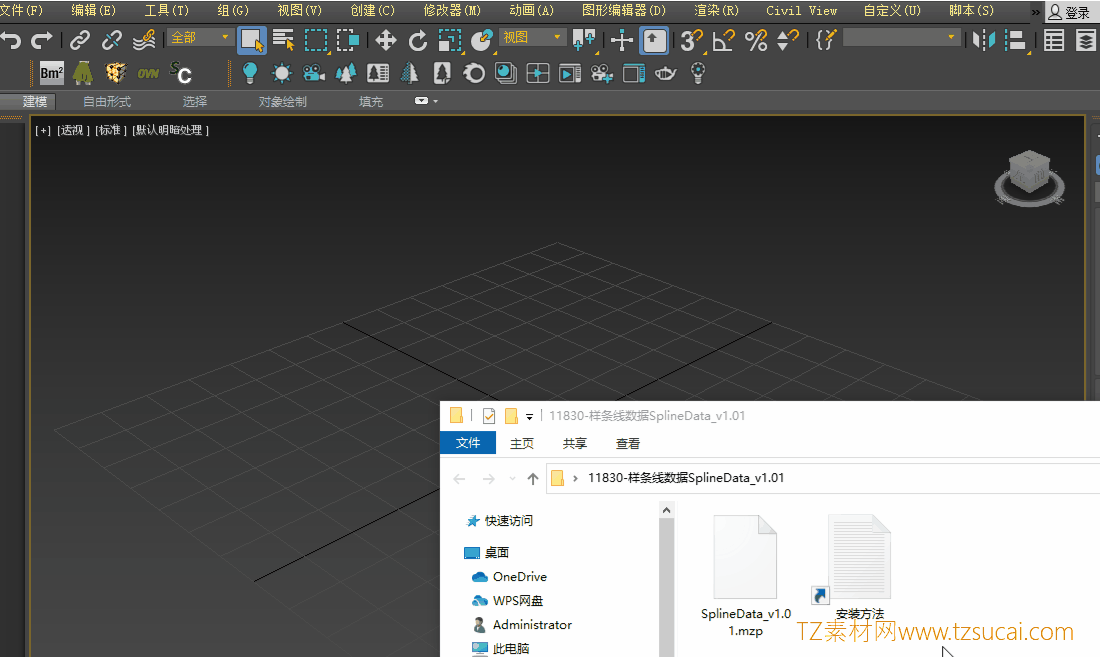Click the camera-with-plus icon

pyautogui.click(x=602, y=73)
